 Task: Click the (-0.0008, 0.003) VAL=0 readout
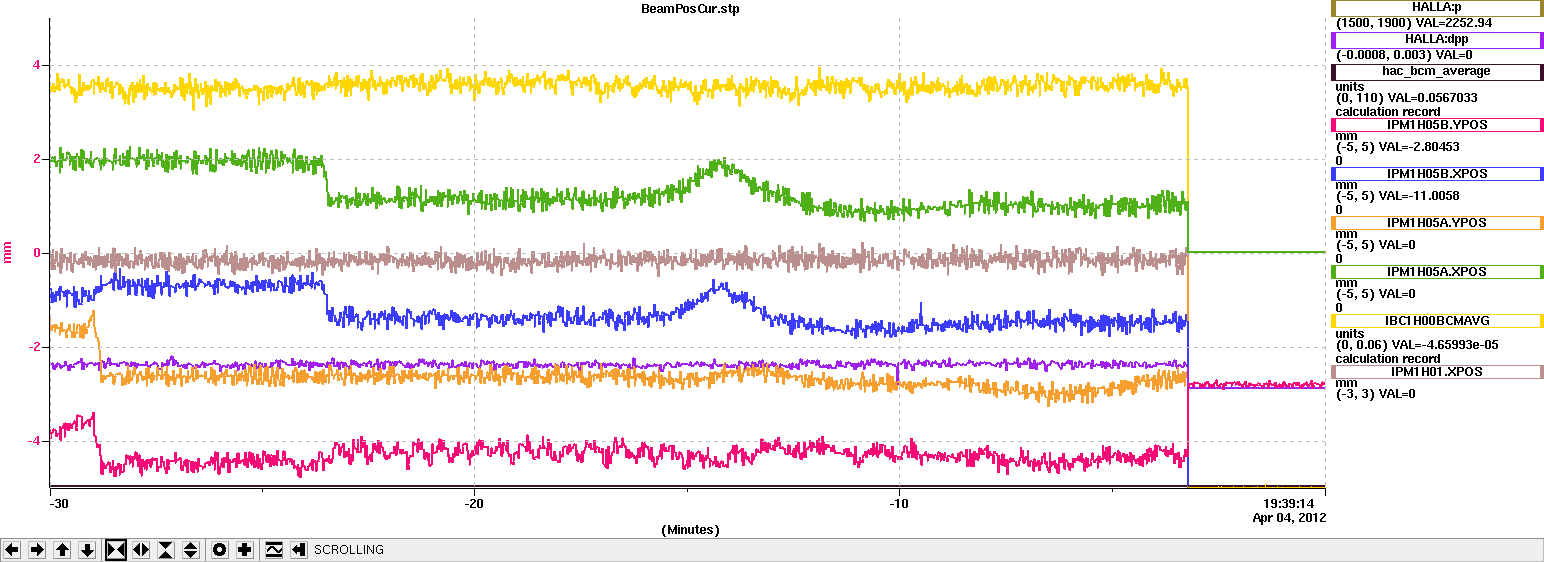click(x=1404, y=55)
